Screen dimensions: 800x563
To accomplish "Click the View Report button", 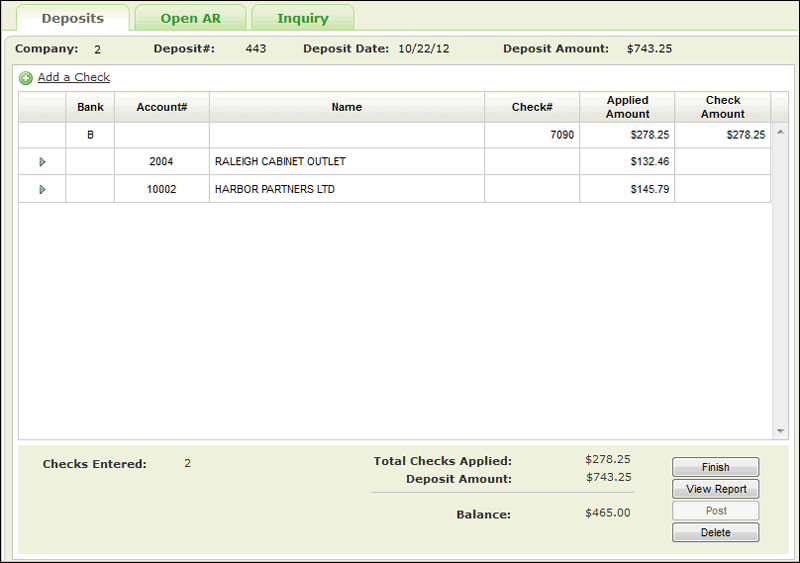I will pyautogui.click(x=715, y=489).
